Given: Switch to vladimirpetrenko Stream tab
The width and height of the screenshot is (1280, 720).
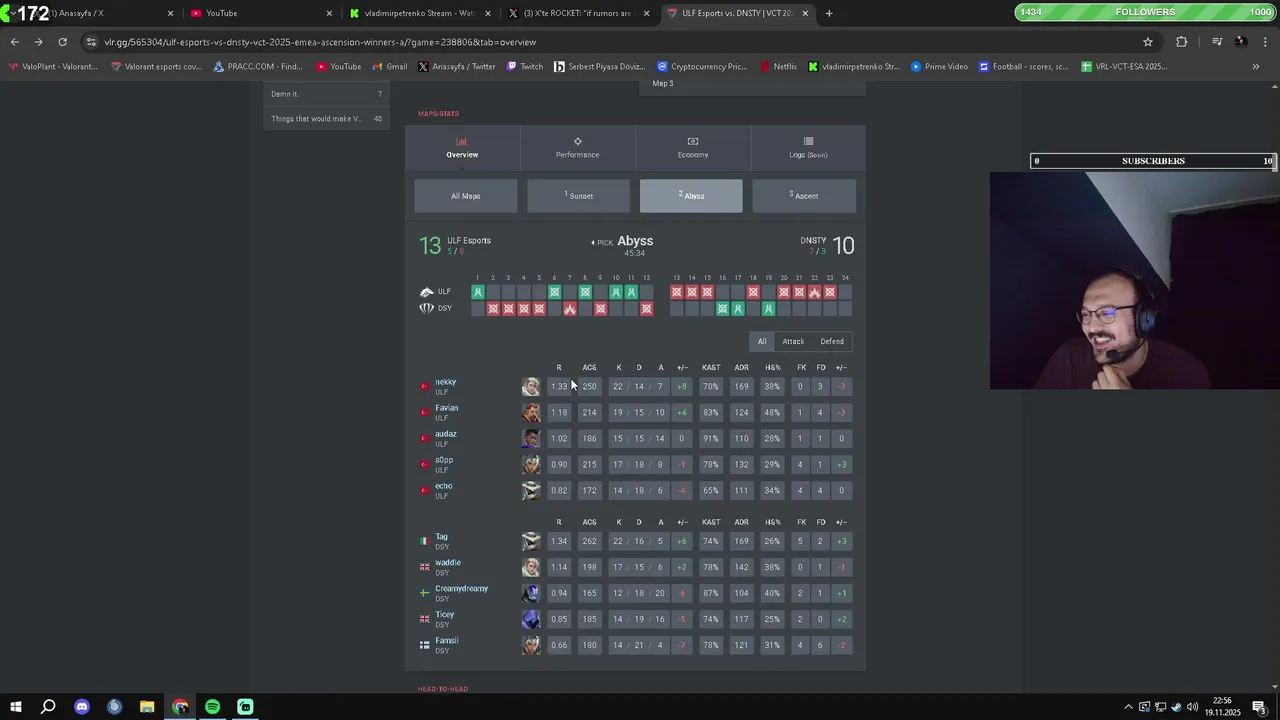Looking at the screenshot, I should coord(419,13).
